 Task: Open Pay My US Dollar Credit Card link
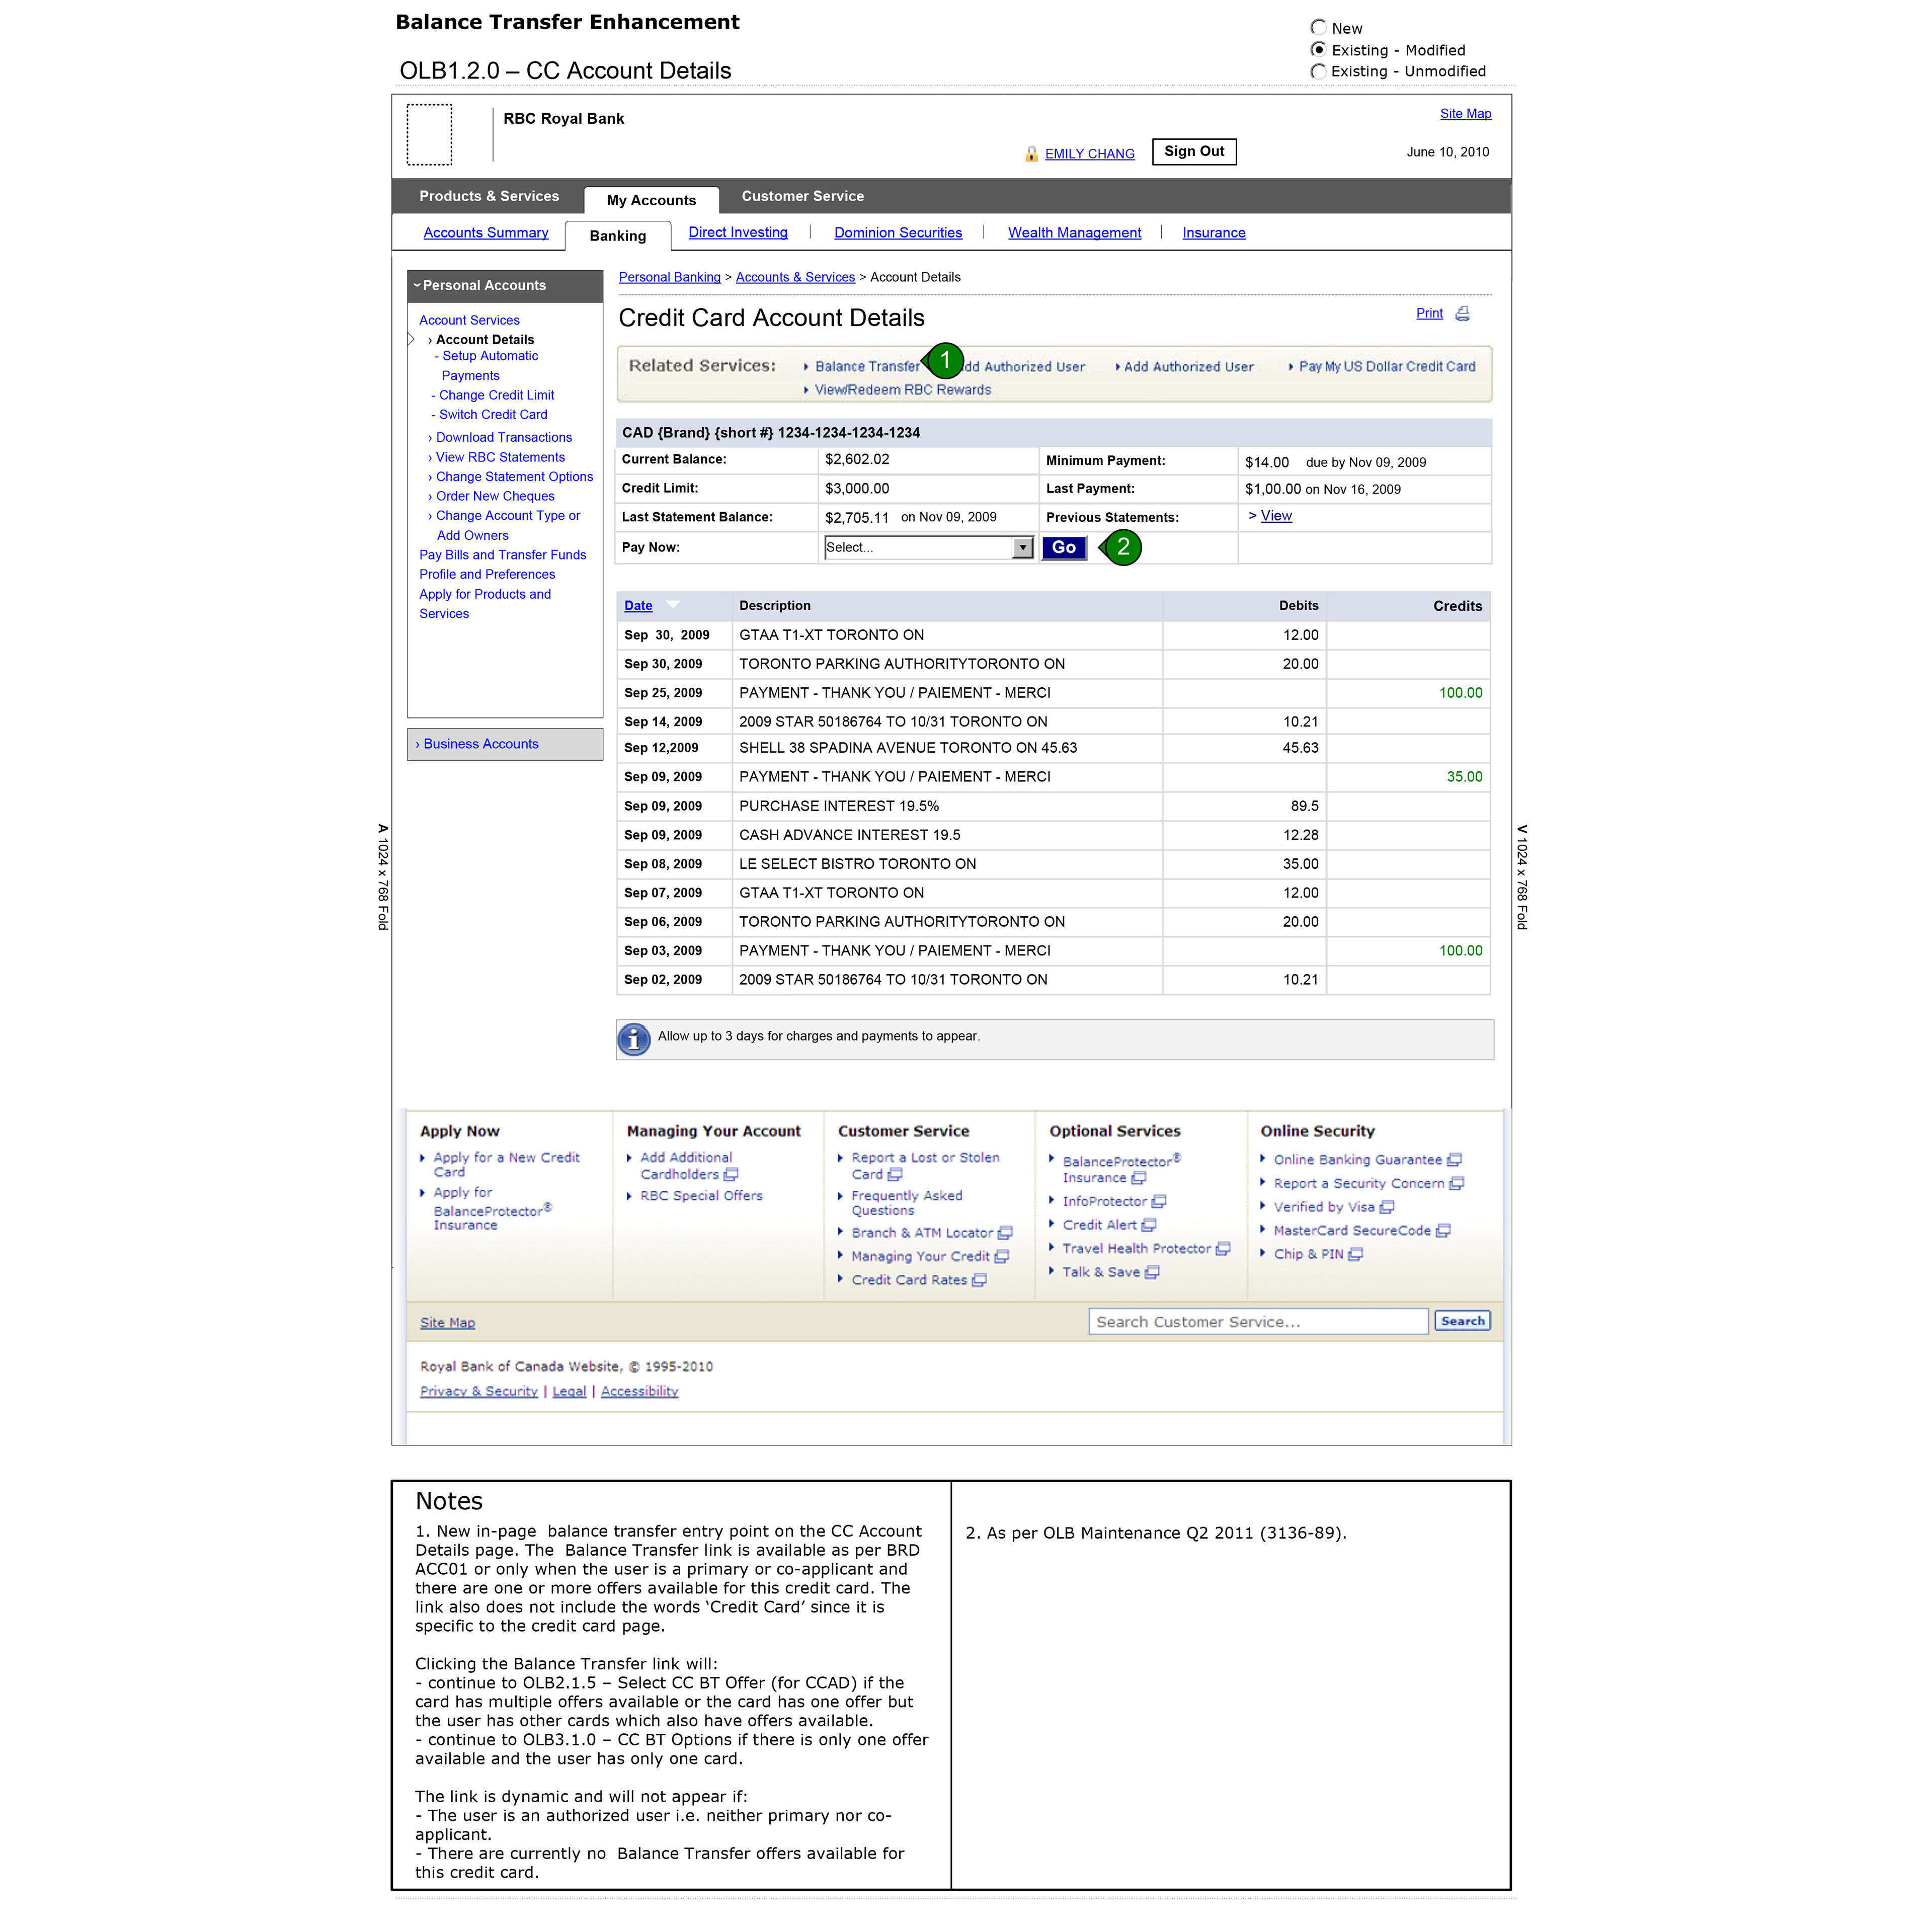click(1387, 367)
